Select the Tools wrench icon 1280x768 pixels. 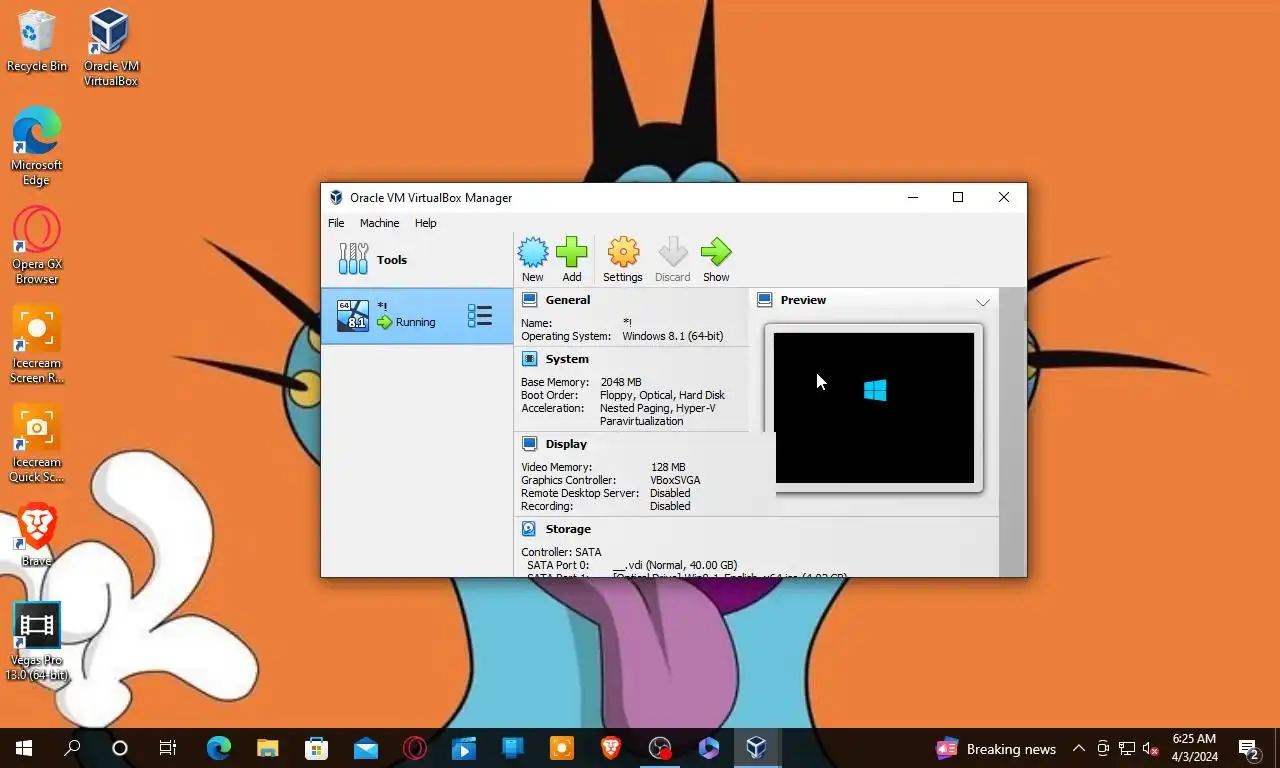pyautogui.click(x=353, y=259)
